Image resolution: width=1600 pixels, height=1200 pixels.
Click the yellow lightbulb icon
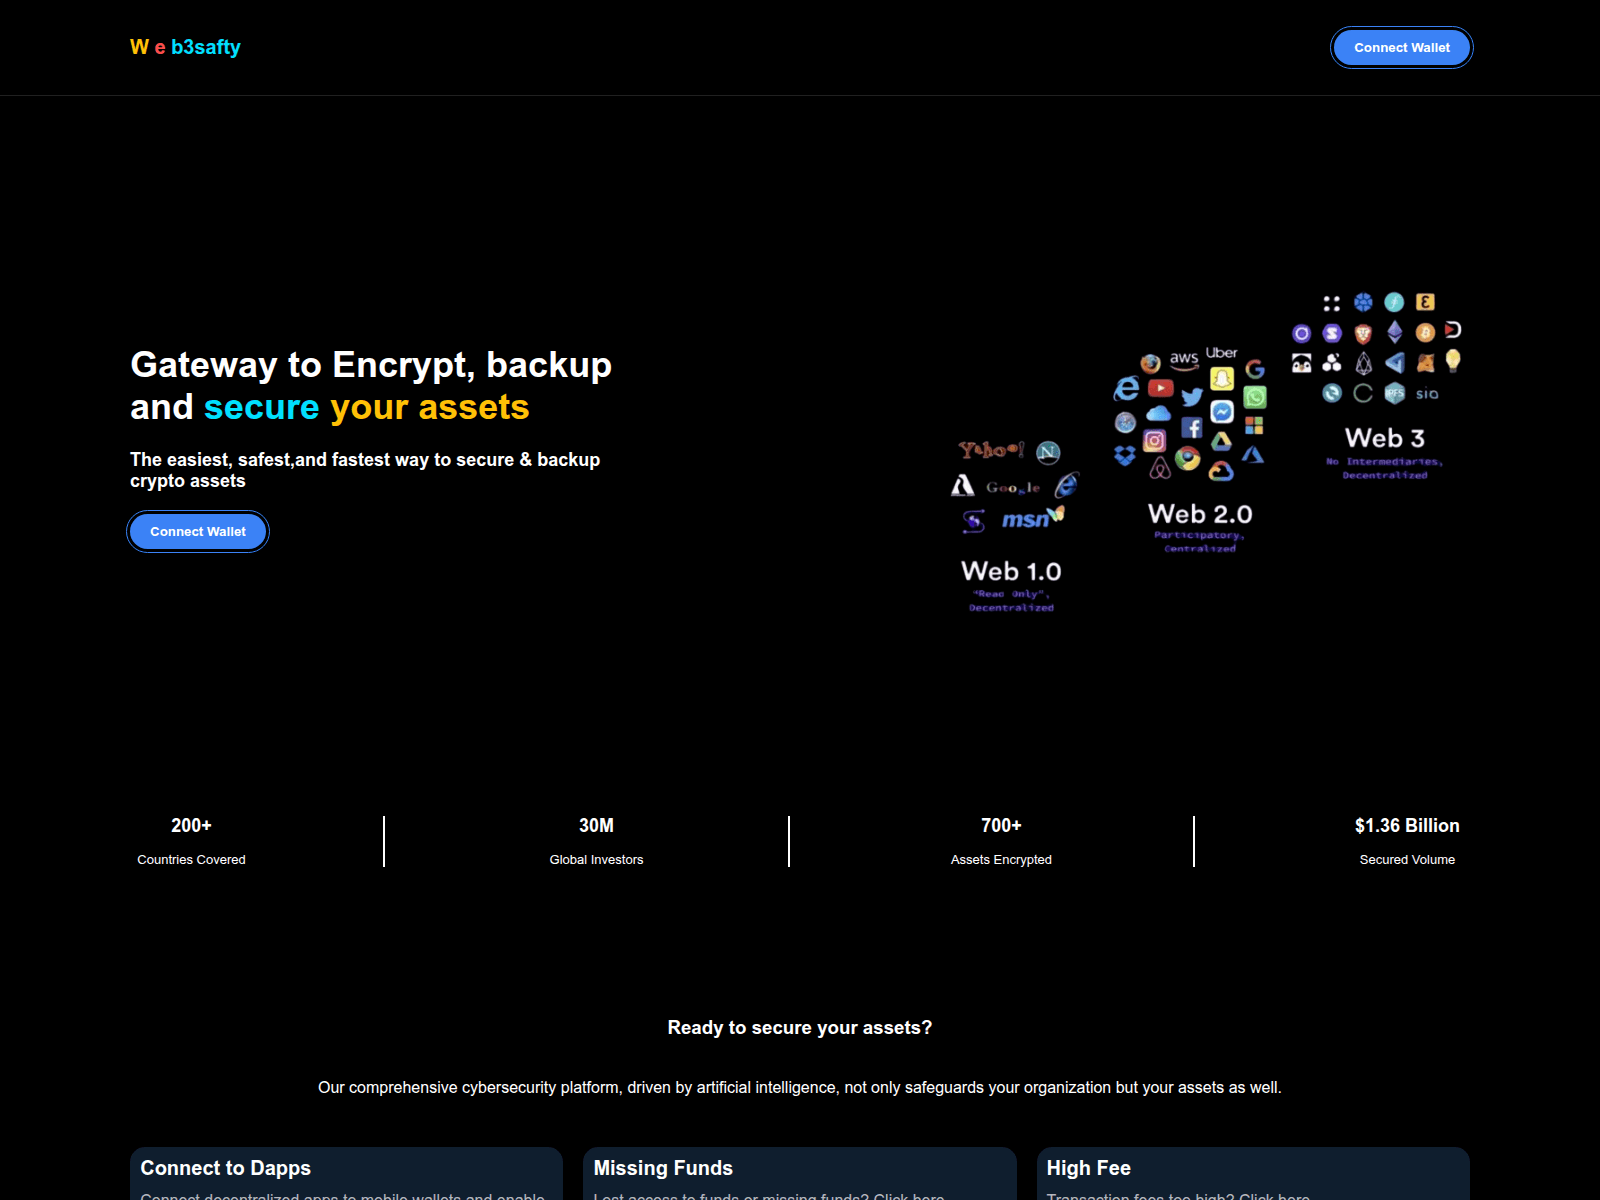(1453, 361)
